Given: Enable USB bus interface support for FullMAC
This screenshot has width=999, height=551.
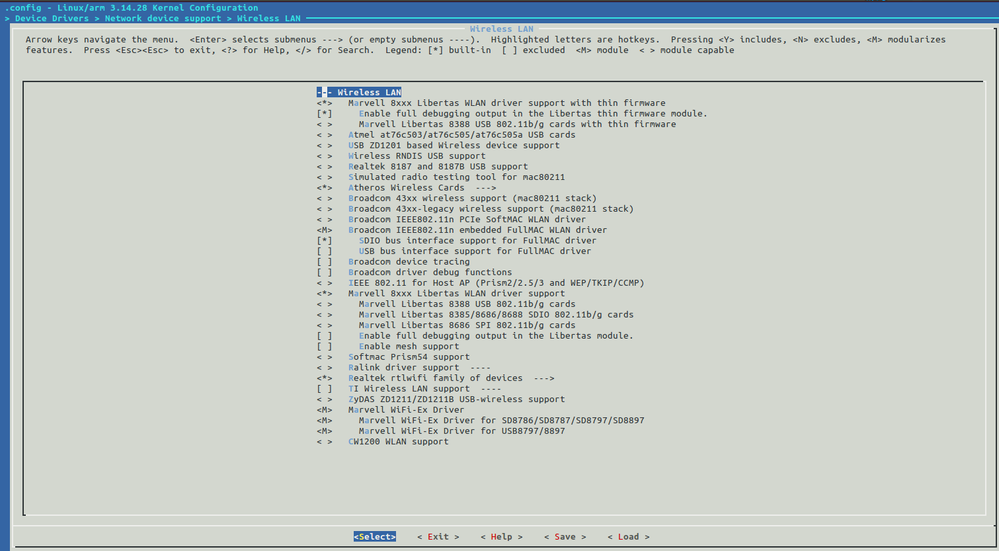Looking at the screenshot, I should (454, 251).
